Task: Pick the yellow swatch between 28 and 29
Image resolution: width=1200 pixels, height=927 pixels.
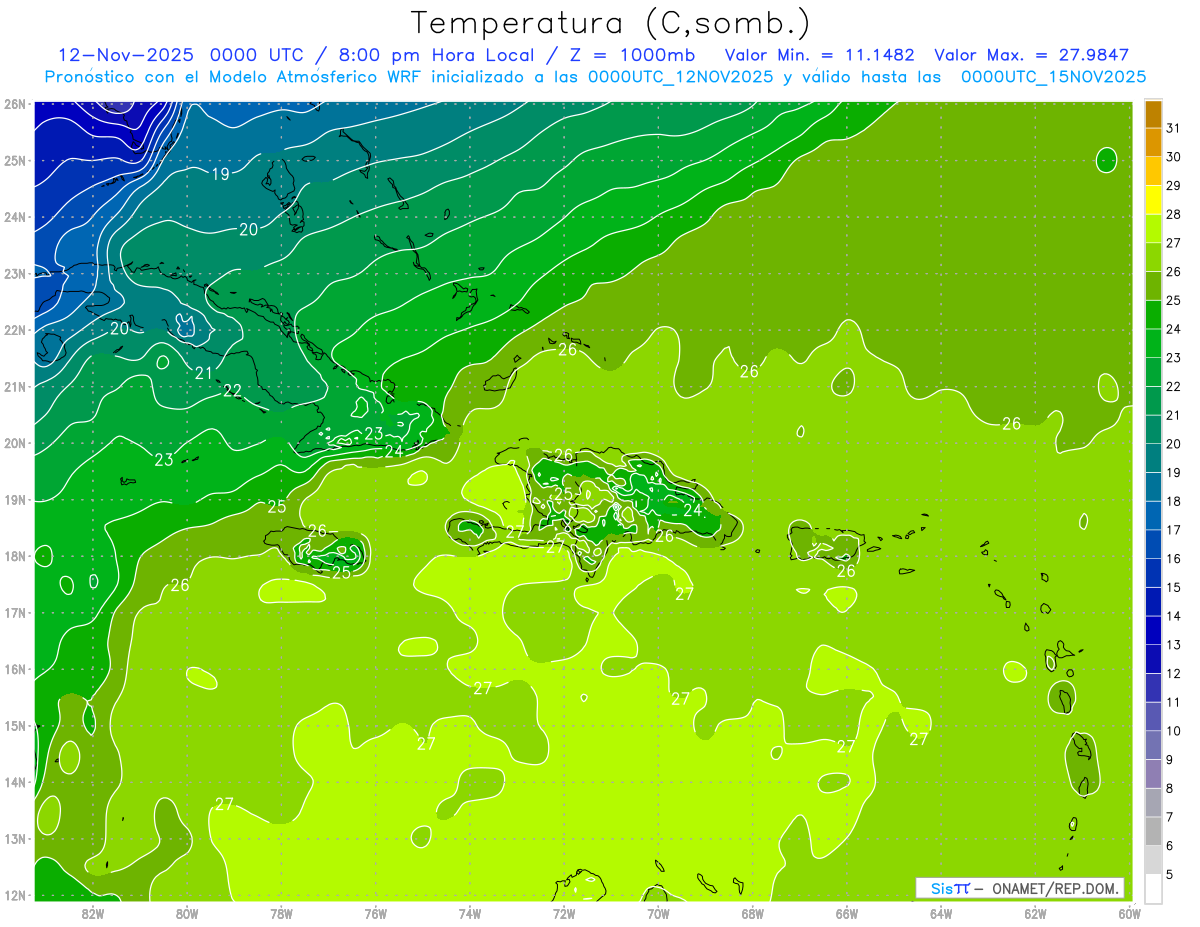Action: point(1153,200)
